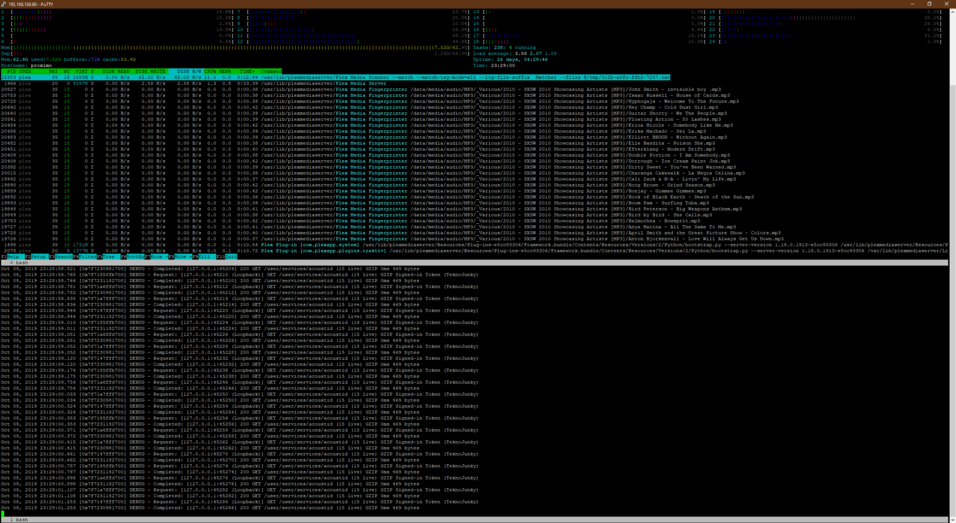Sort by the PID column header
Viewport: 956px width, 523px height.
point(12,71)
